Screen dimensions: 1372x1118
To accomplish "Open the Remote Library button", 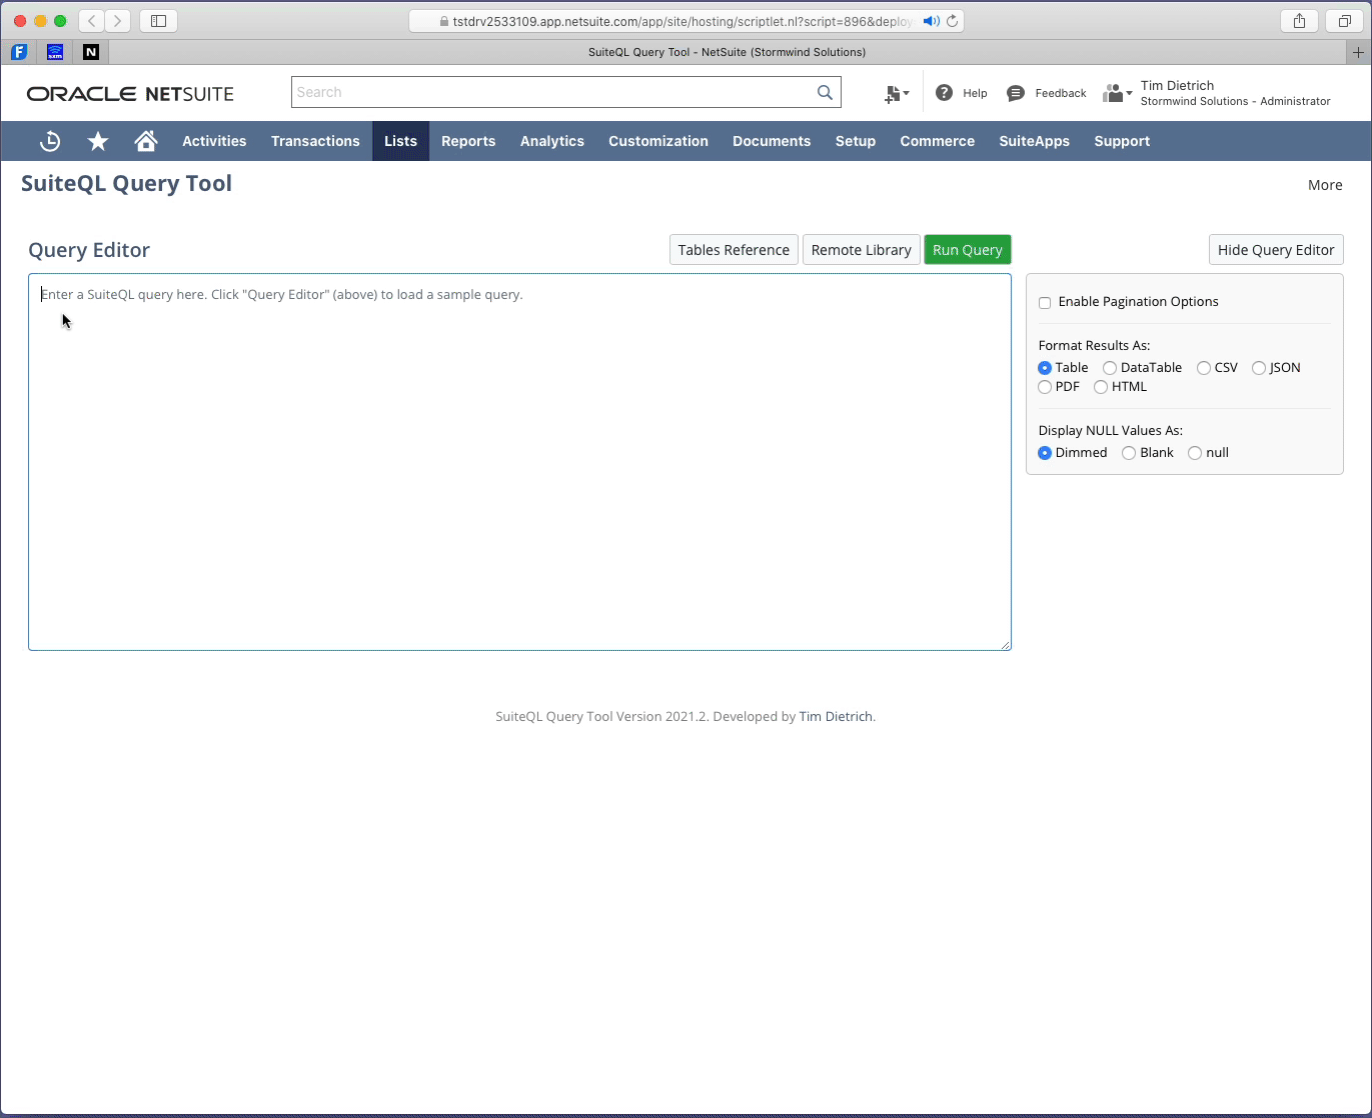I will pyautogui.click(x=861, y=250).
